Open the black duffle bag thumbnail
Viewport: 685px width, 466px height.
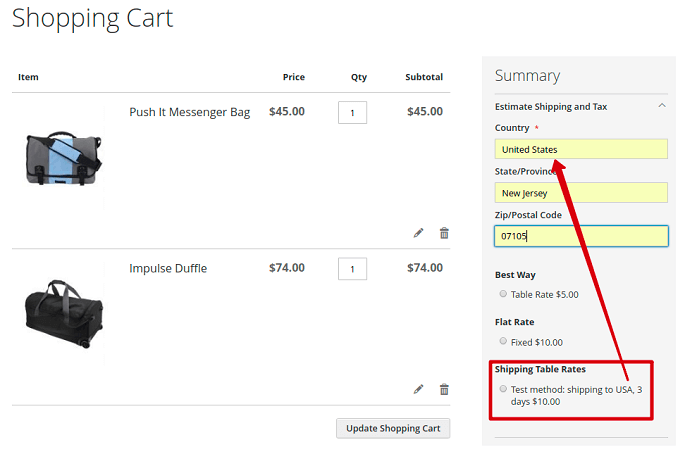(64, 313)
